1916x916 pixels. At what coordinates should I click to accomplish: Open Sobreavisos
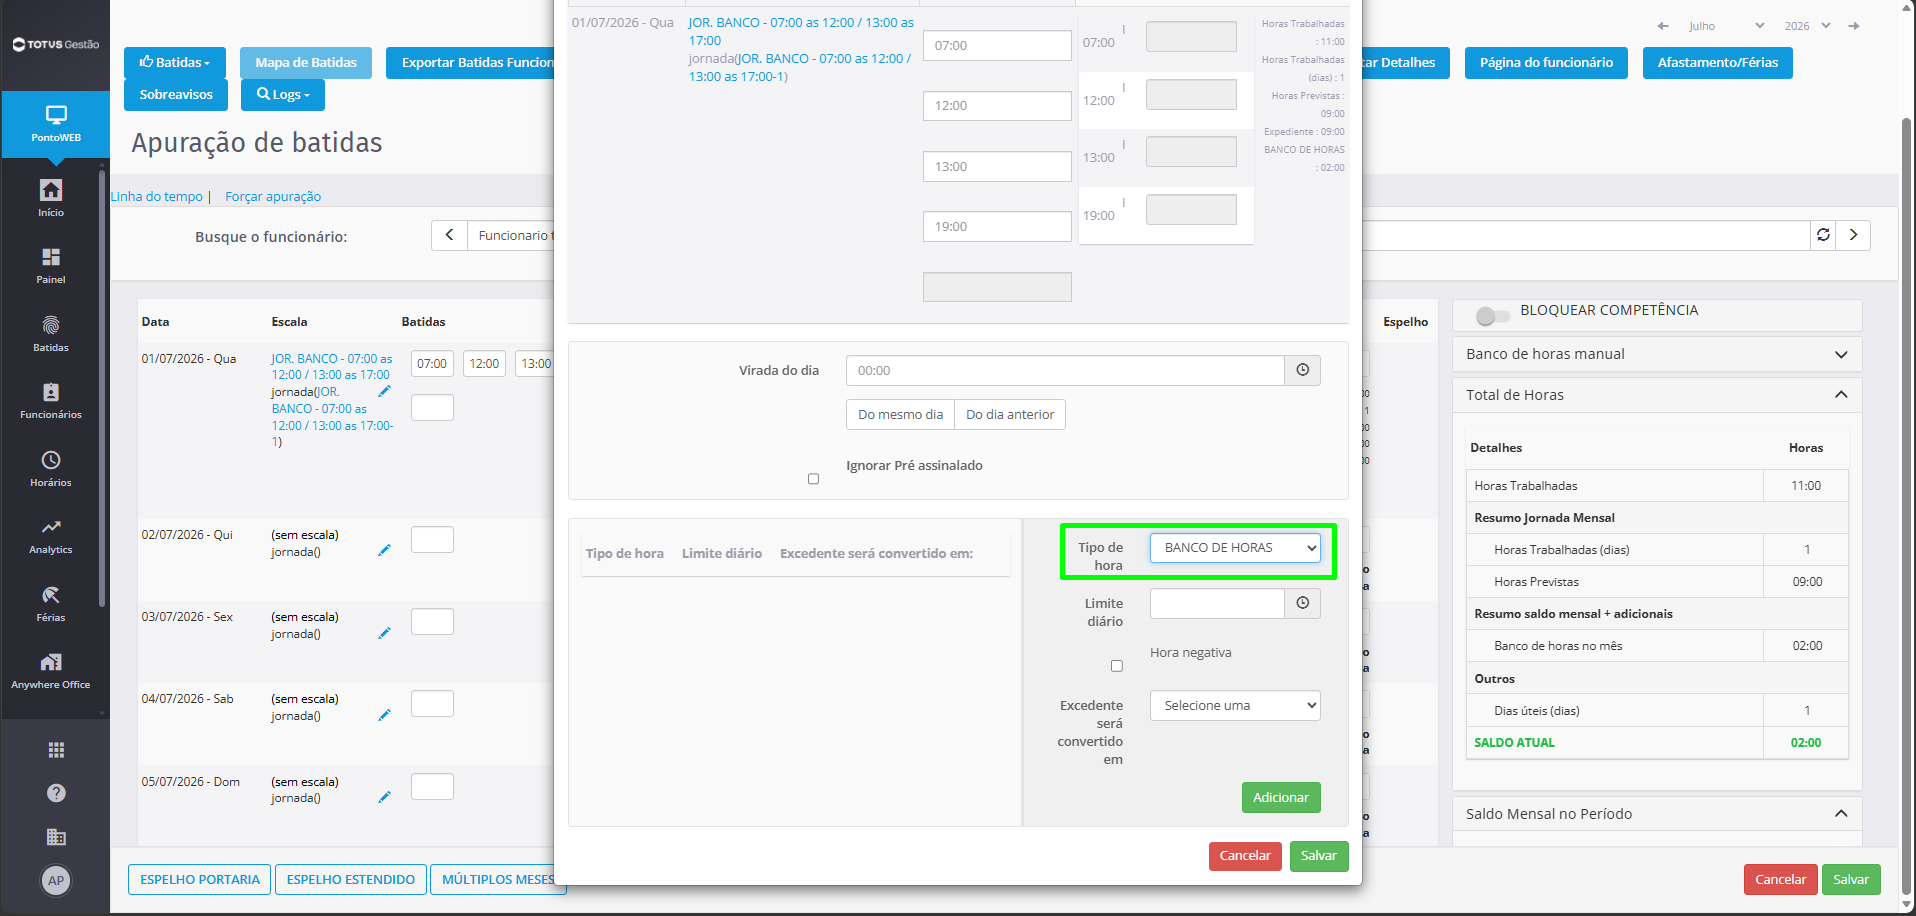tap(176, 95)
